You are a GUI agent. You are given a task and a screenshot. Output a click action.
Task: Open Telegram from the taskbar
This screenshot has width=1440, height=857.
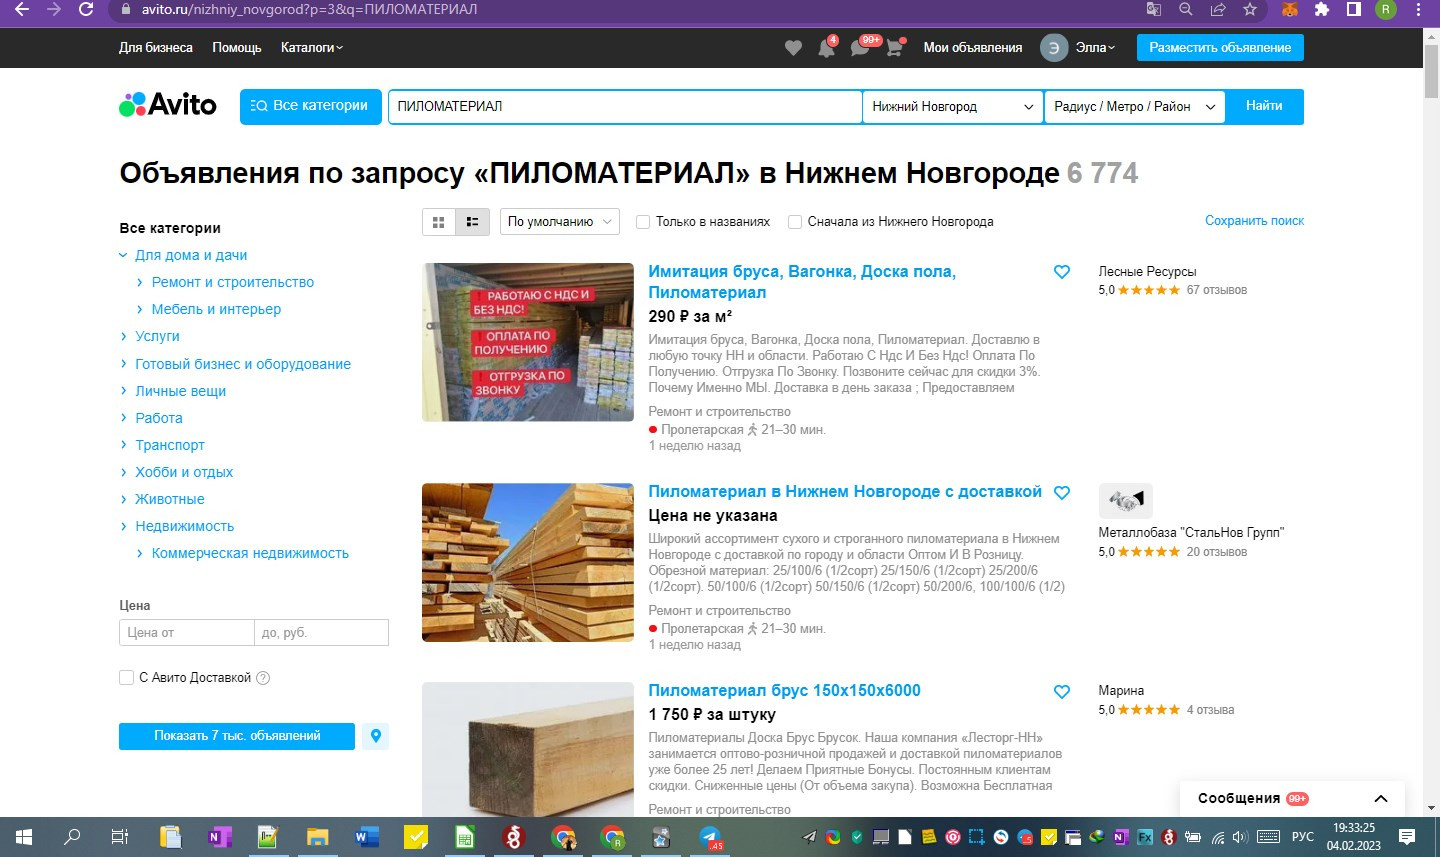pos(710,837)
